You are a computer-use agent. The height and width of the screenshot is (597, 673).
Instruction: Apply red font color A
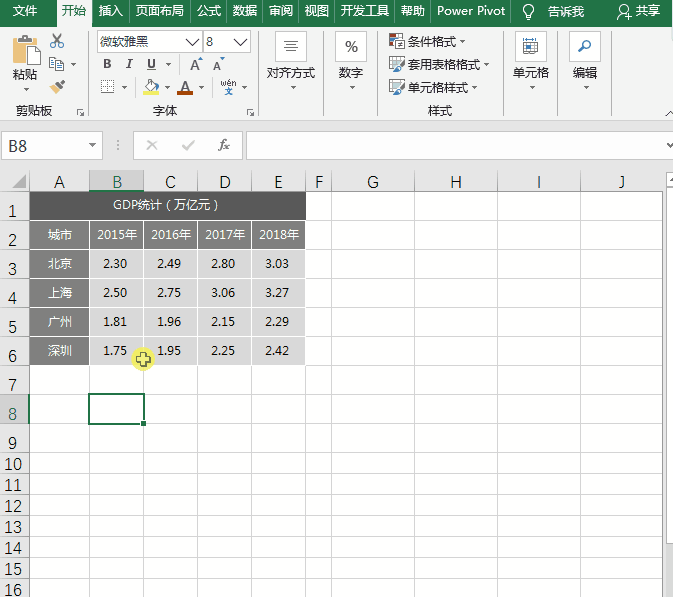185,87
